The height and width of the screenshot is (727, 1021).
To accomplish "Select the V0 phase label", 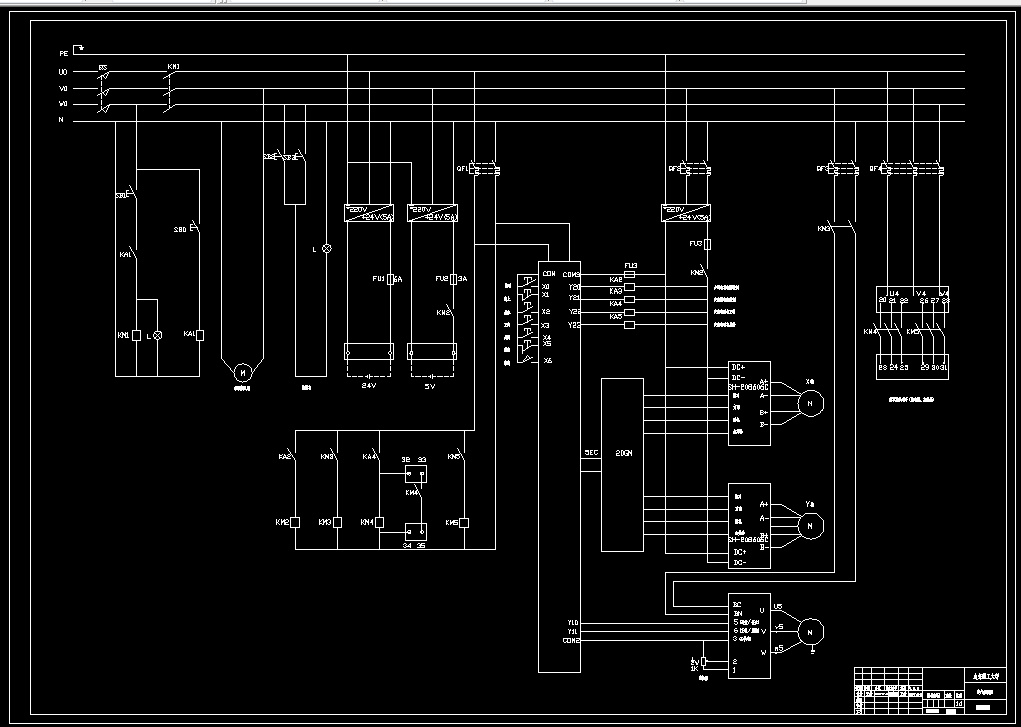I will tap(63, 89).
